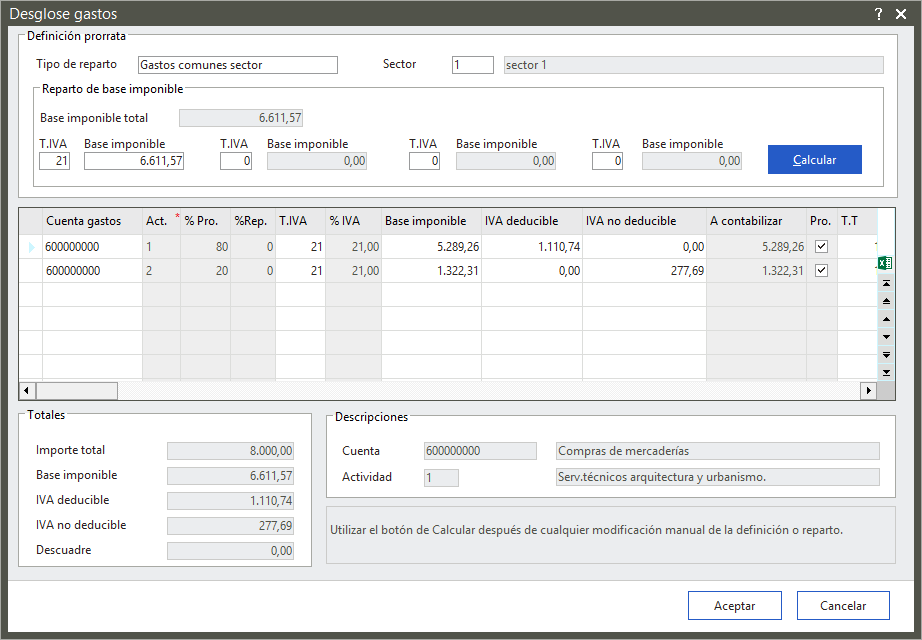922x640 pixels.
Task: Click the Cancelar button
Action: pos(843,605)
